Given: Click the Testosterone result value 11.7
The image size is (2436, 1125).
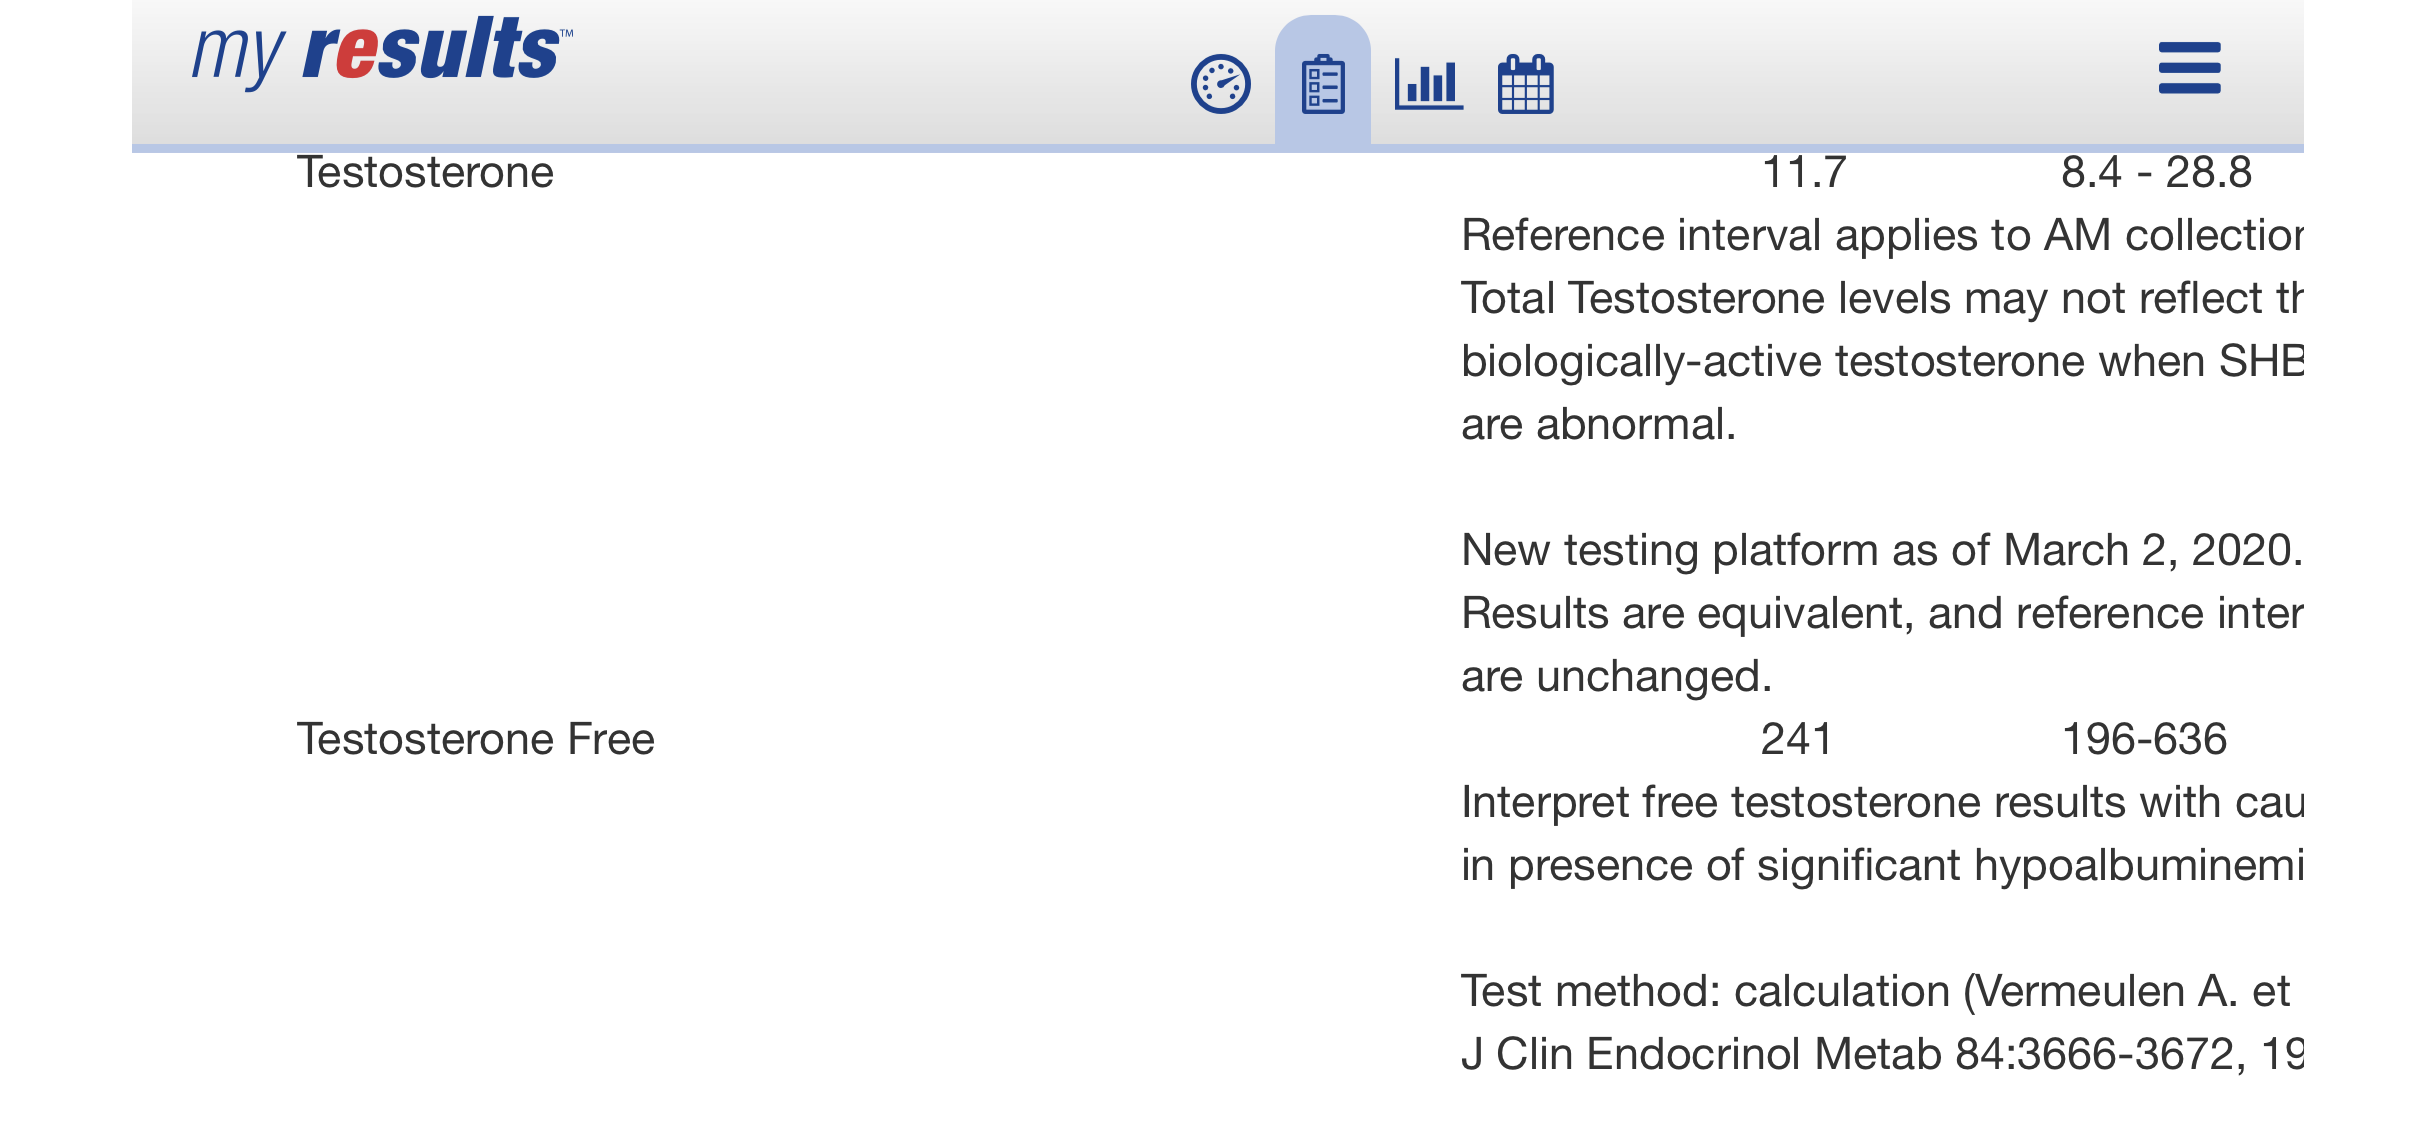Looking at the screenshot, I should (x=1803, y=173).
